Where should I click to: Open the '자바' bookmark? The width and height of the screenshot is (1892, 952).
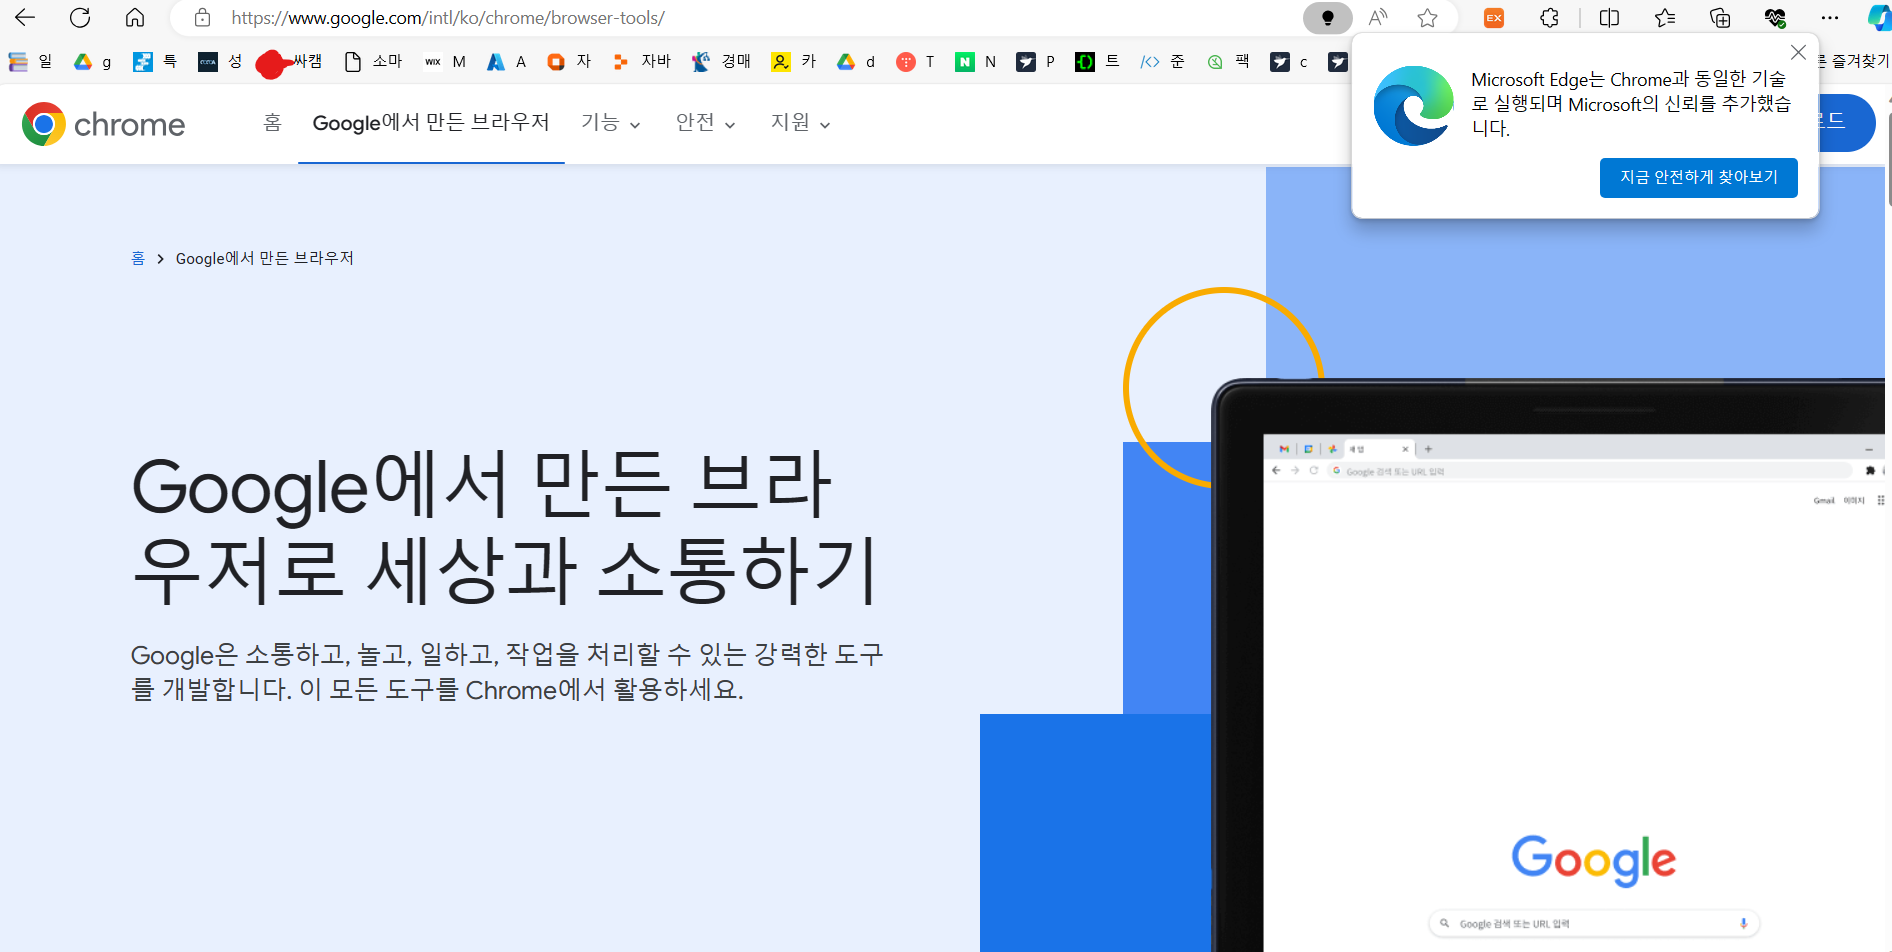coord(642,62)
